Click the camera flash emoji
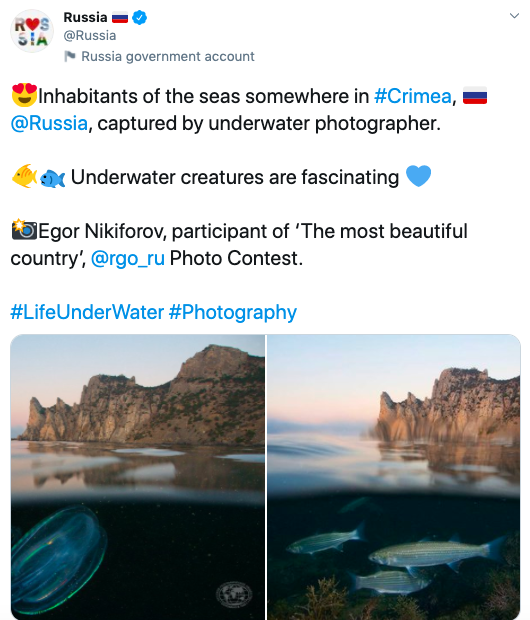530x620 pixels. tap(24, 230)
